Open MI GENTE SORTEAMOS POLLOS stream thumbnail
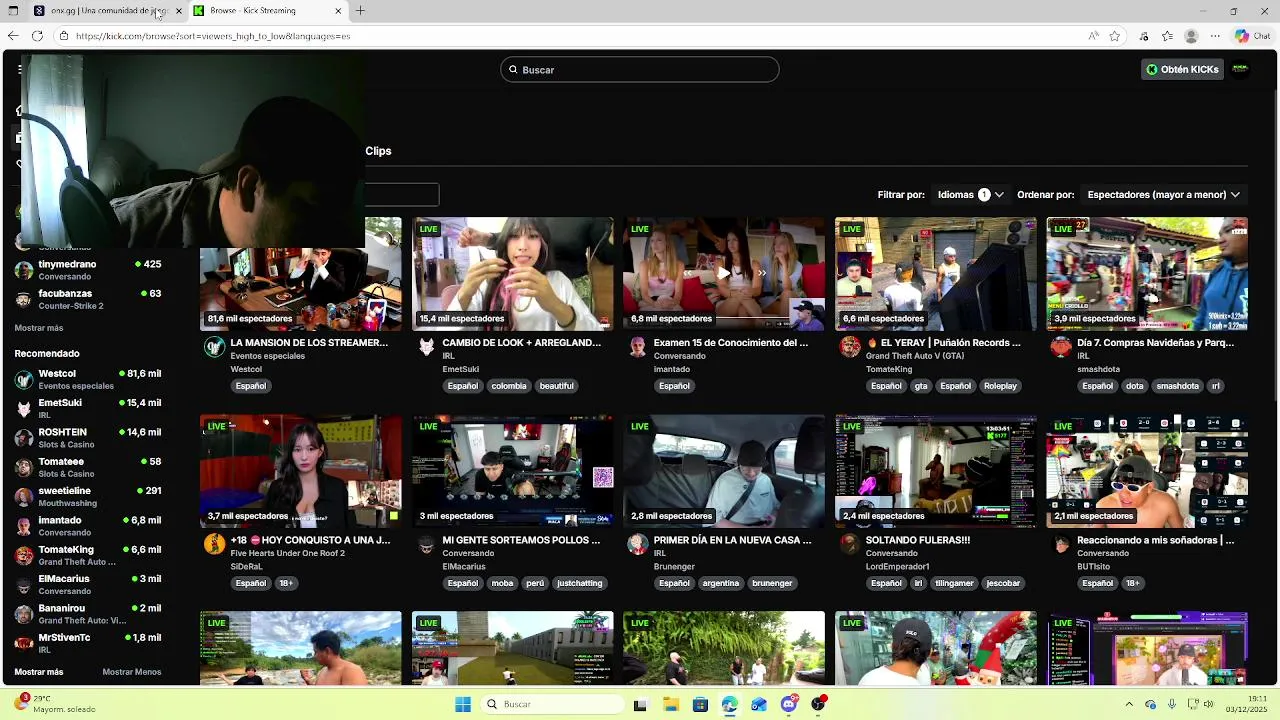 tap(513, 471)
